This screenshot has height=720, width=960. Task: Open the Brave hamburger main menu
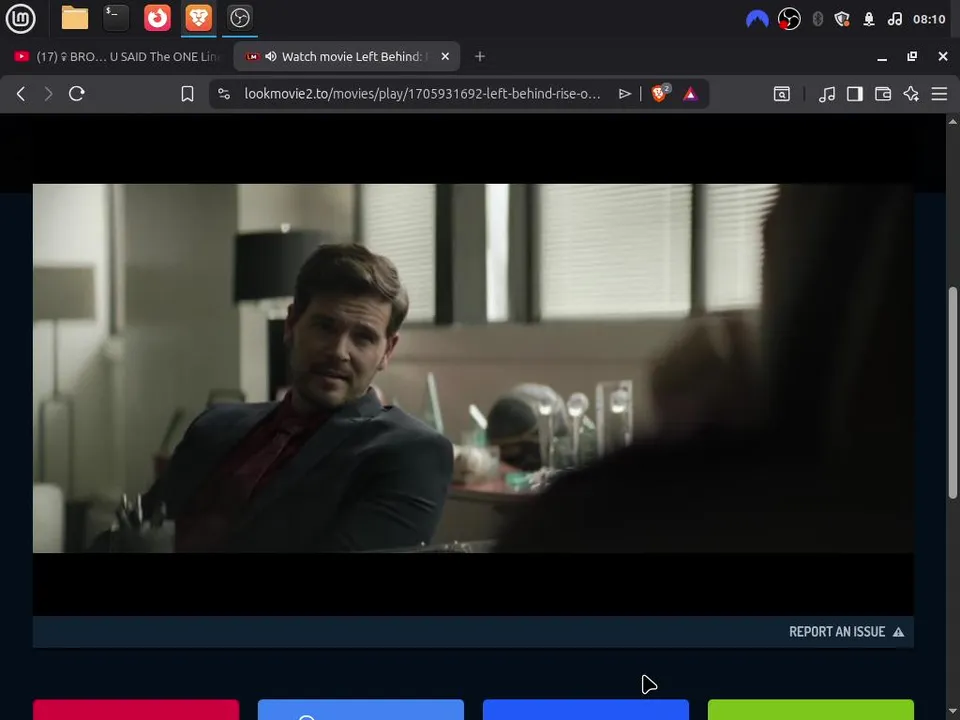939,94
